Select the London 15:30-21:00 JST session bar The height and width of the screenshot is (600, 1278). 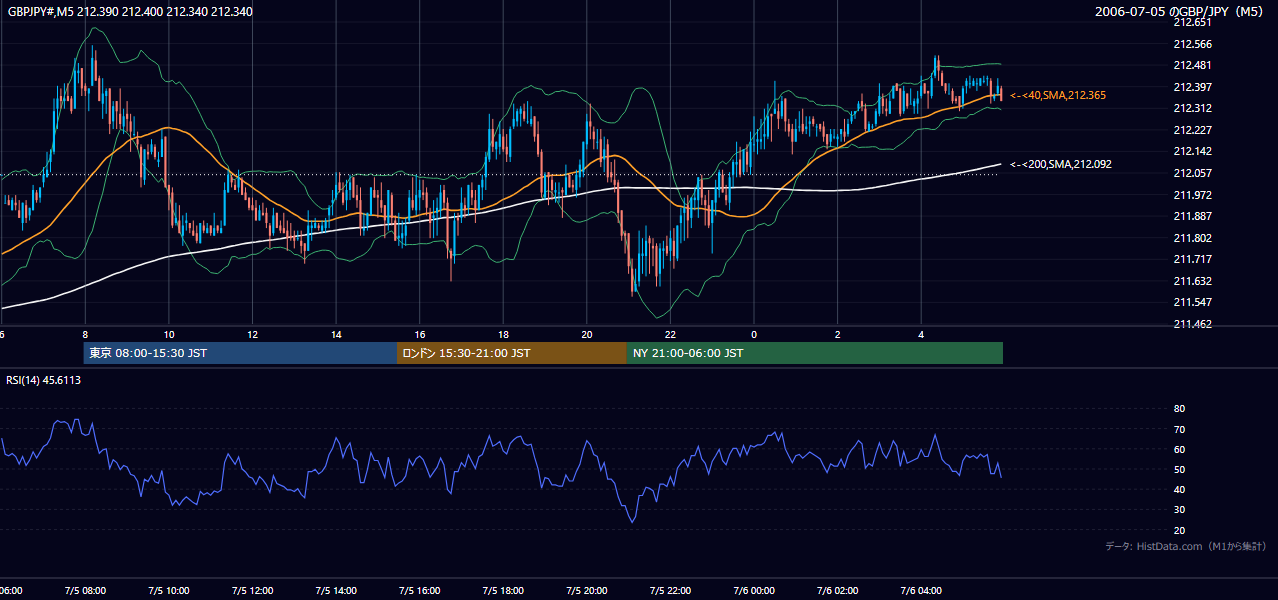512,353
